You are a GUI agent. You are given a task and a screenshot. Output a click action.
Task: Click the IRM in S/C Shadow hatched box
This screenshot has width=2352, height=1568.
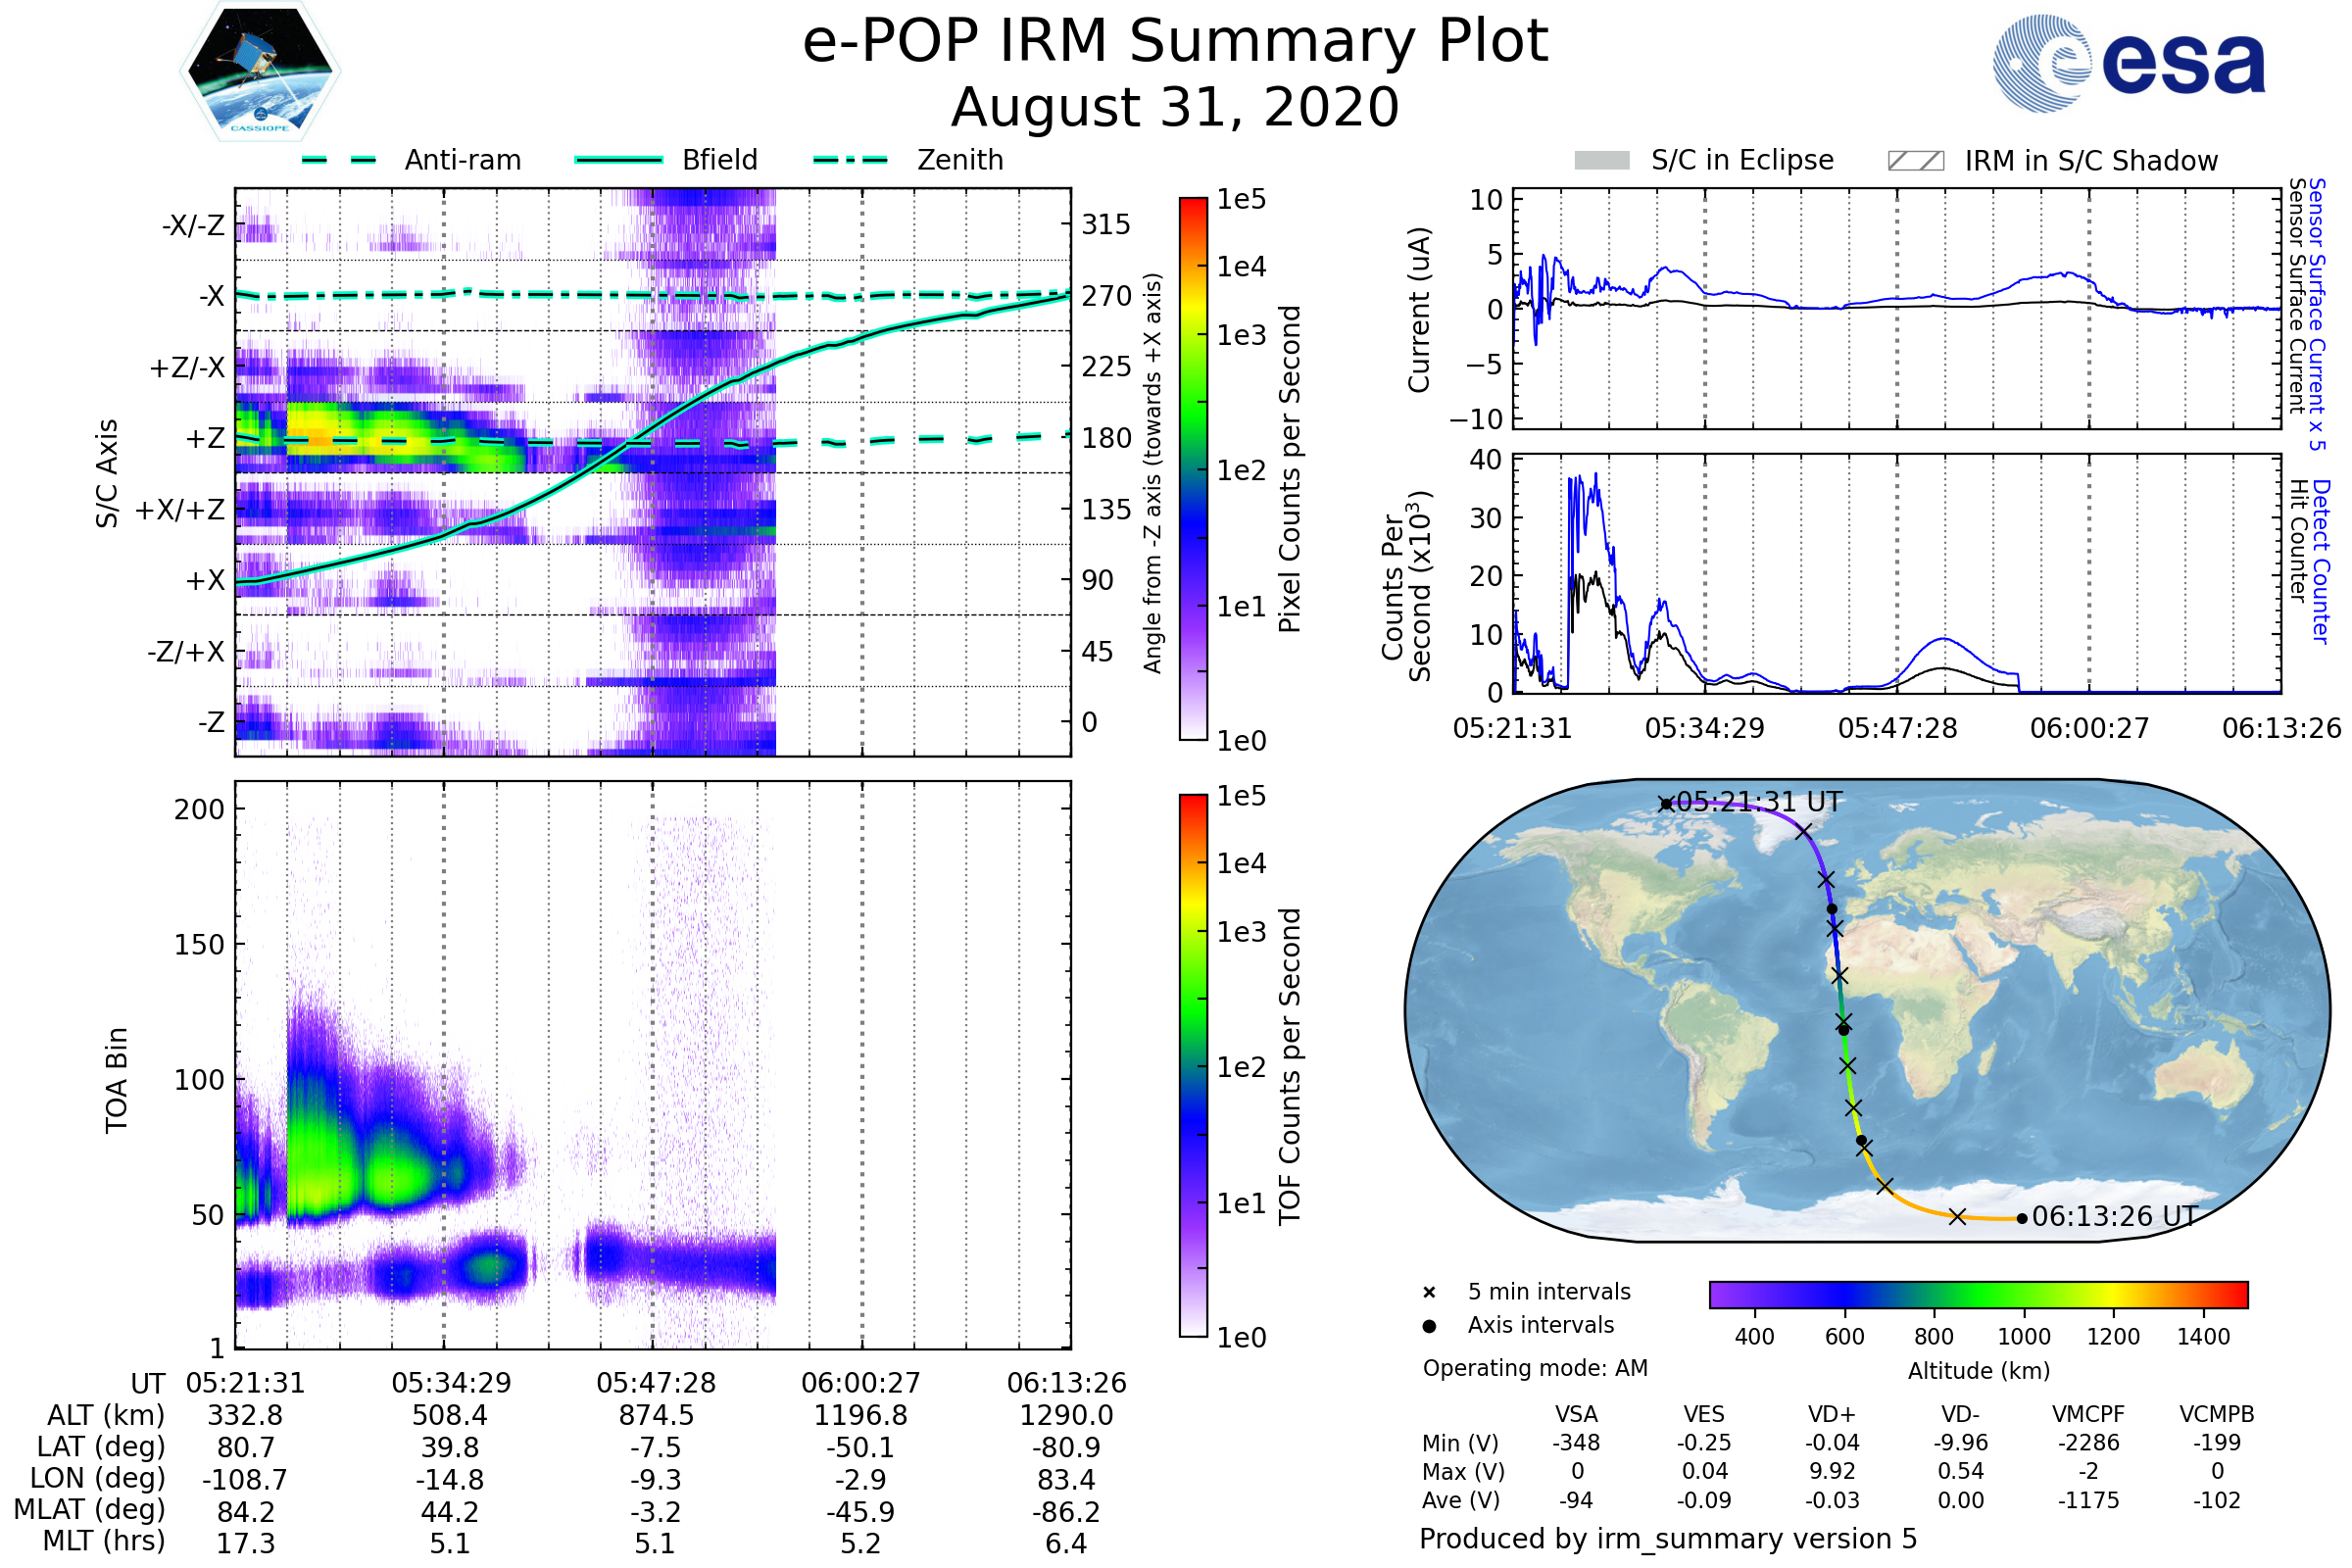(x=1915, y=161)
